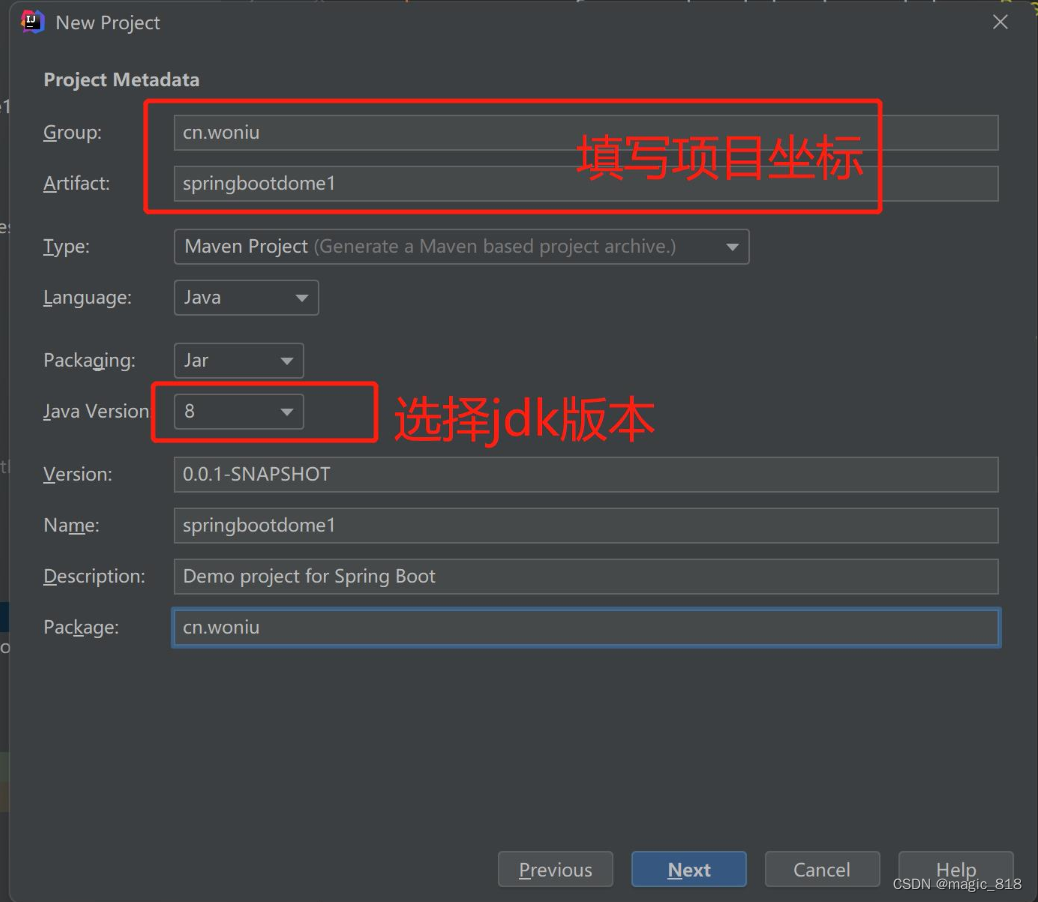Focus the Artifact field with springbootdome1

586,183
